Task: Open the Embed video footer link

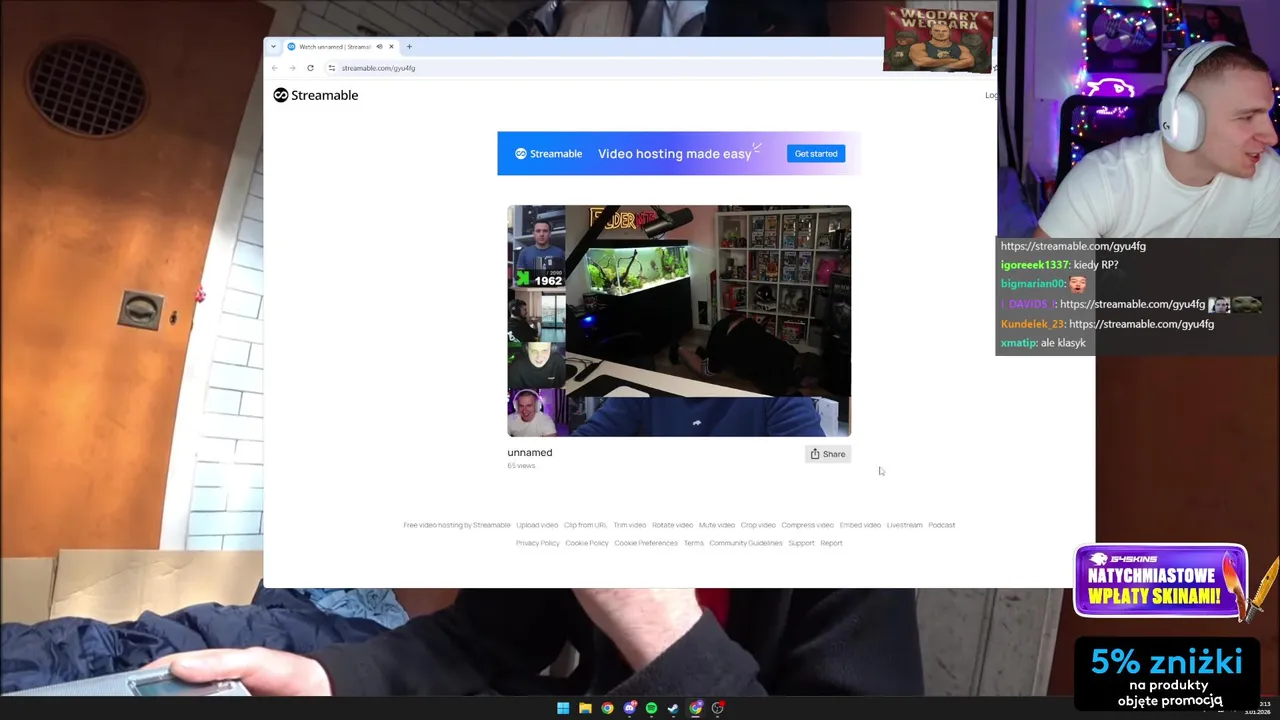Action: pos(860,525)
